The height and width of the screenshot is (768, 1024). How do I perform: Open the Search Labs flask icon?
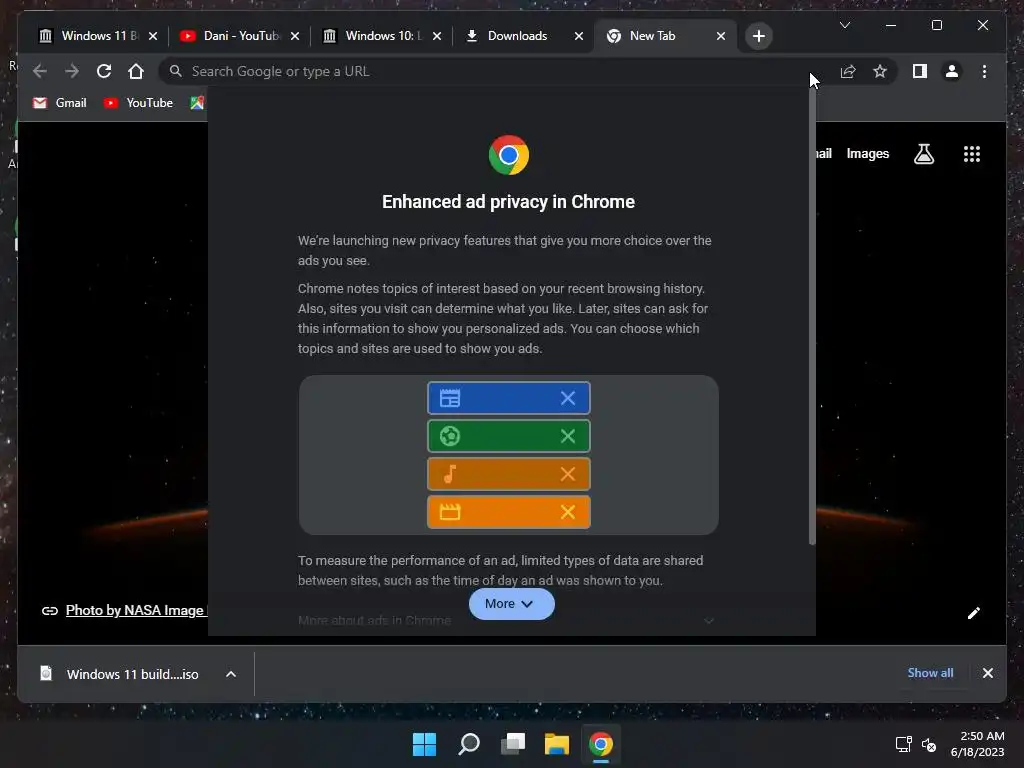click(923, 154)
